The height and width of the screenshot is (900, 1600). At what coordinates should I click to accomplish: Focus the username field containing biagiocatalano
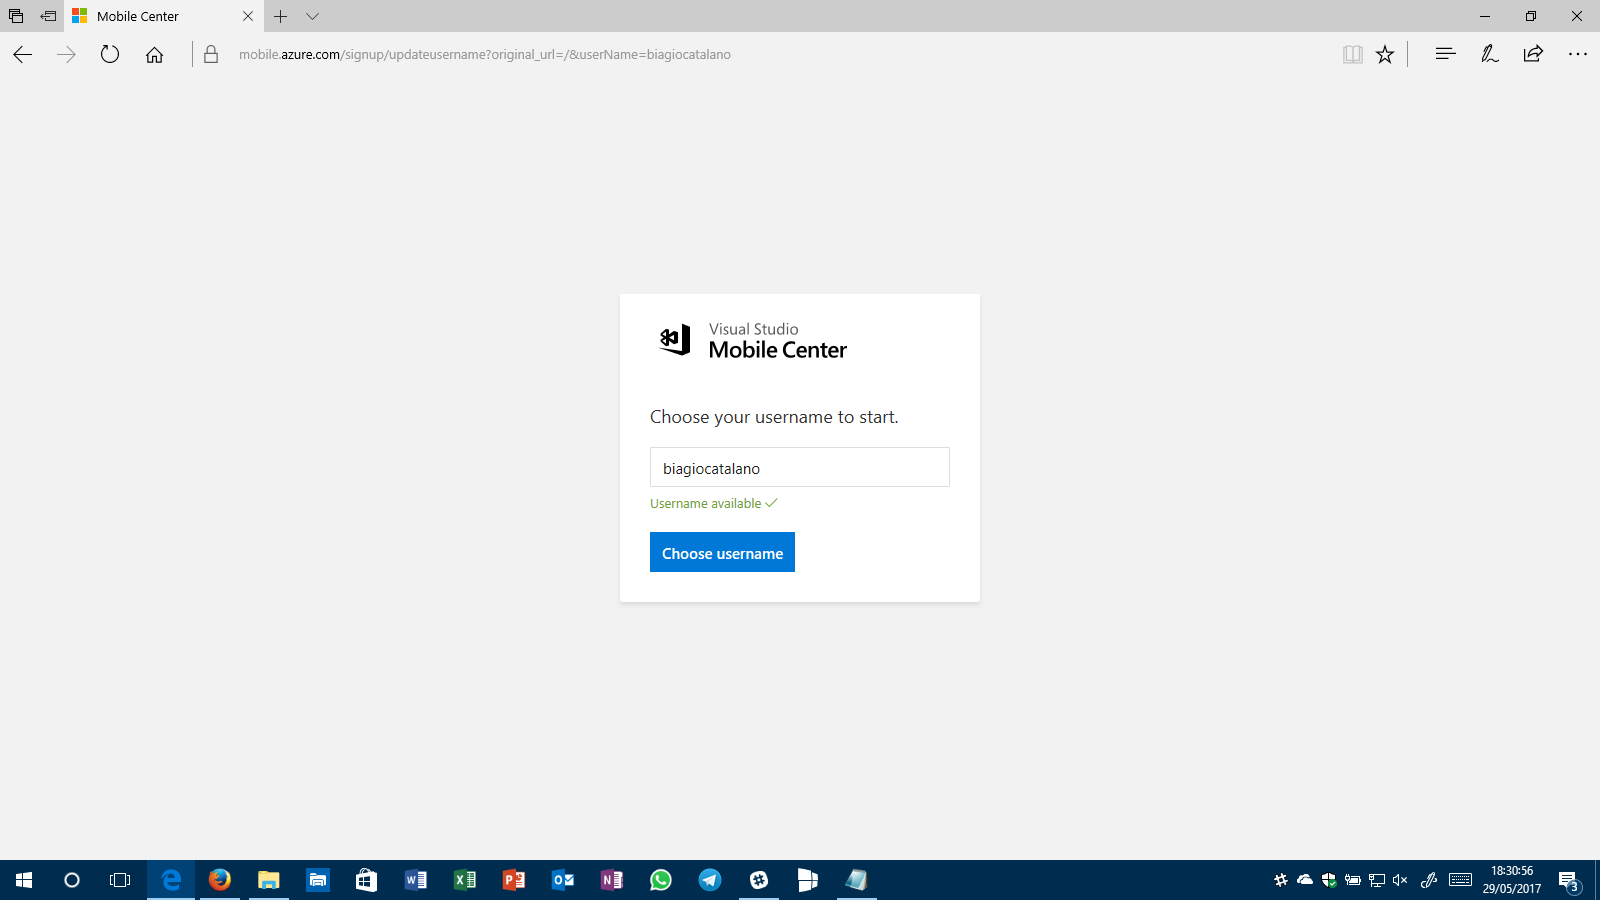[800, 467]
